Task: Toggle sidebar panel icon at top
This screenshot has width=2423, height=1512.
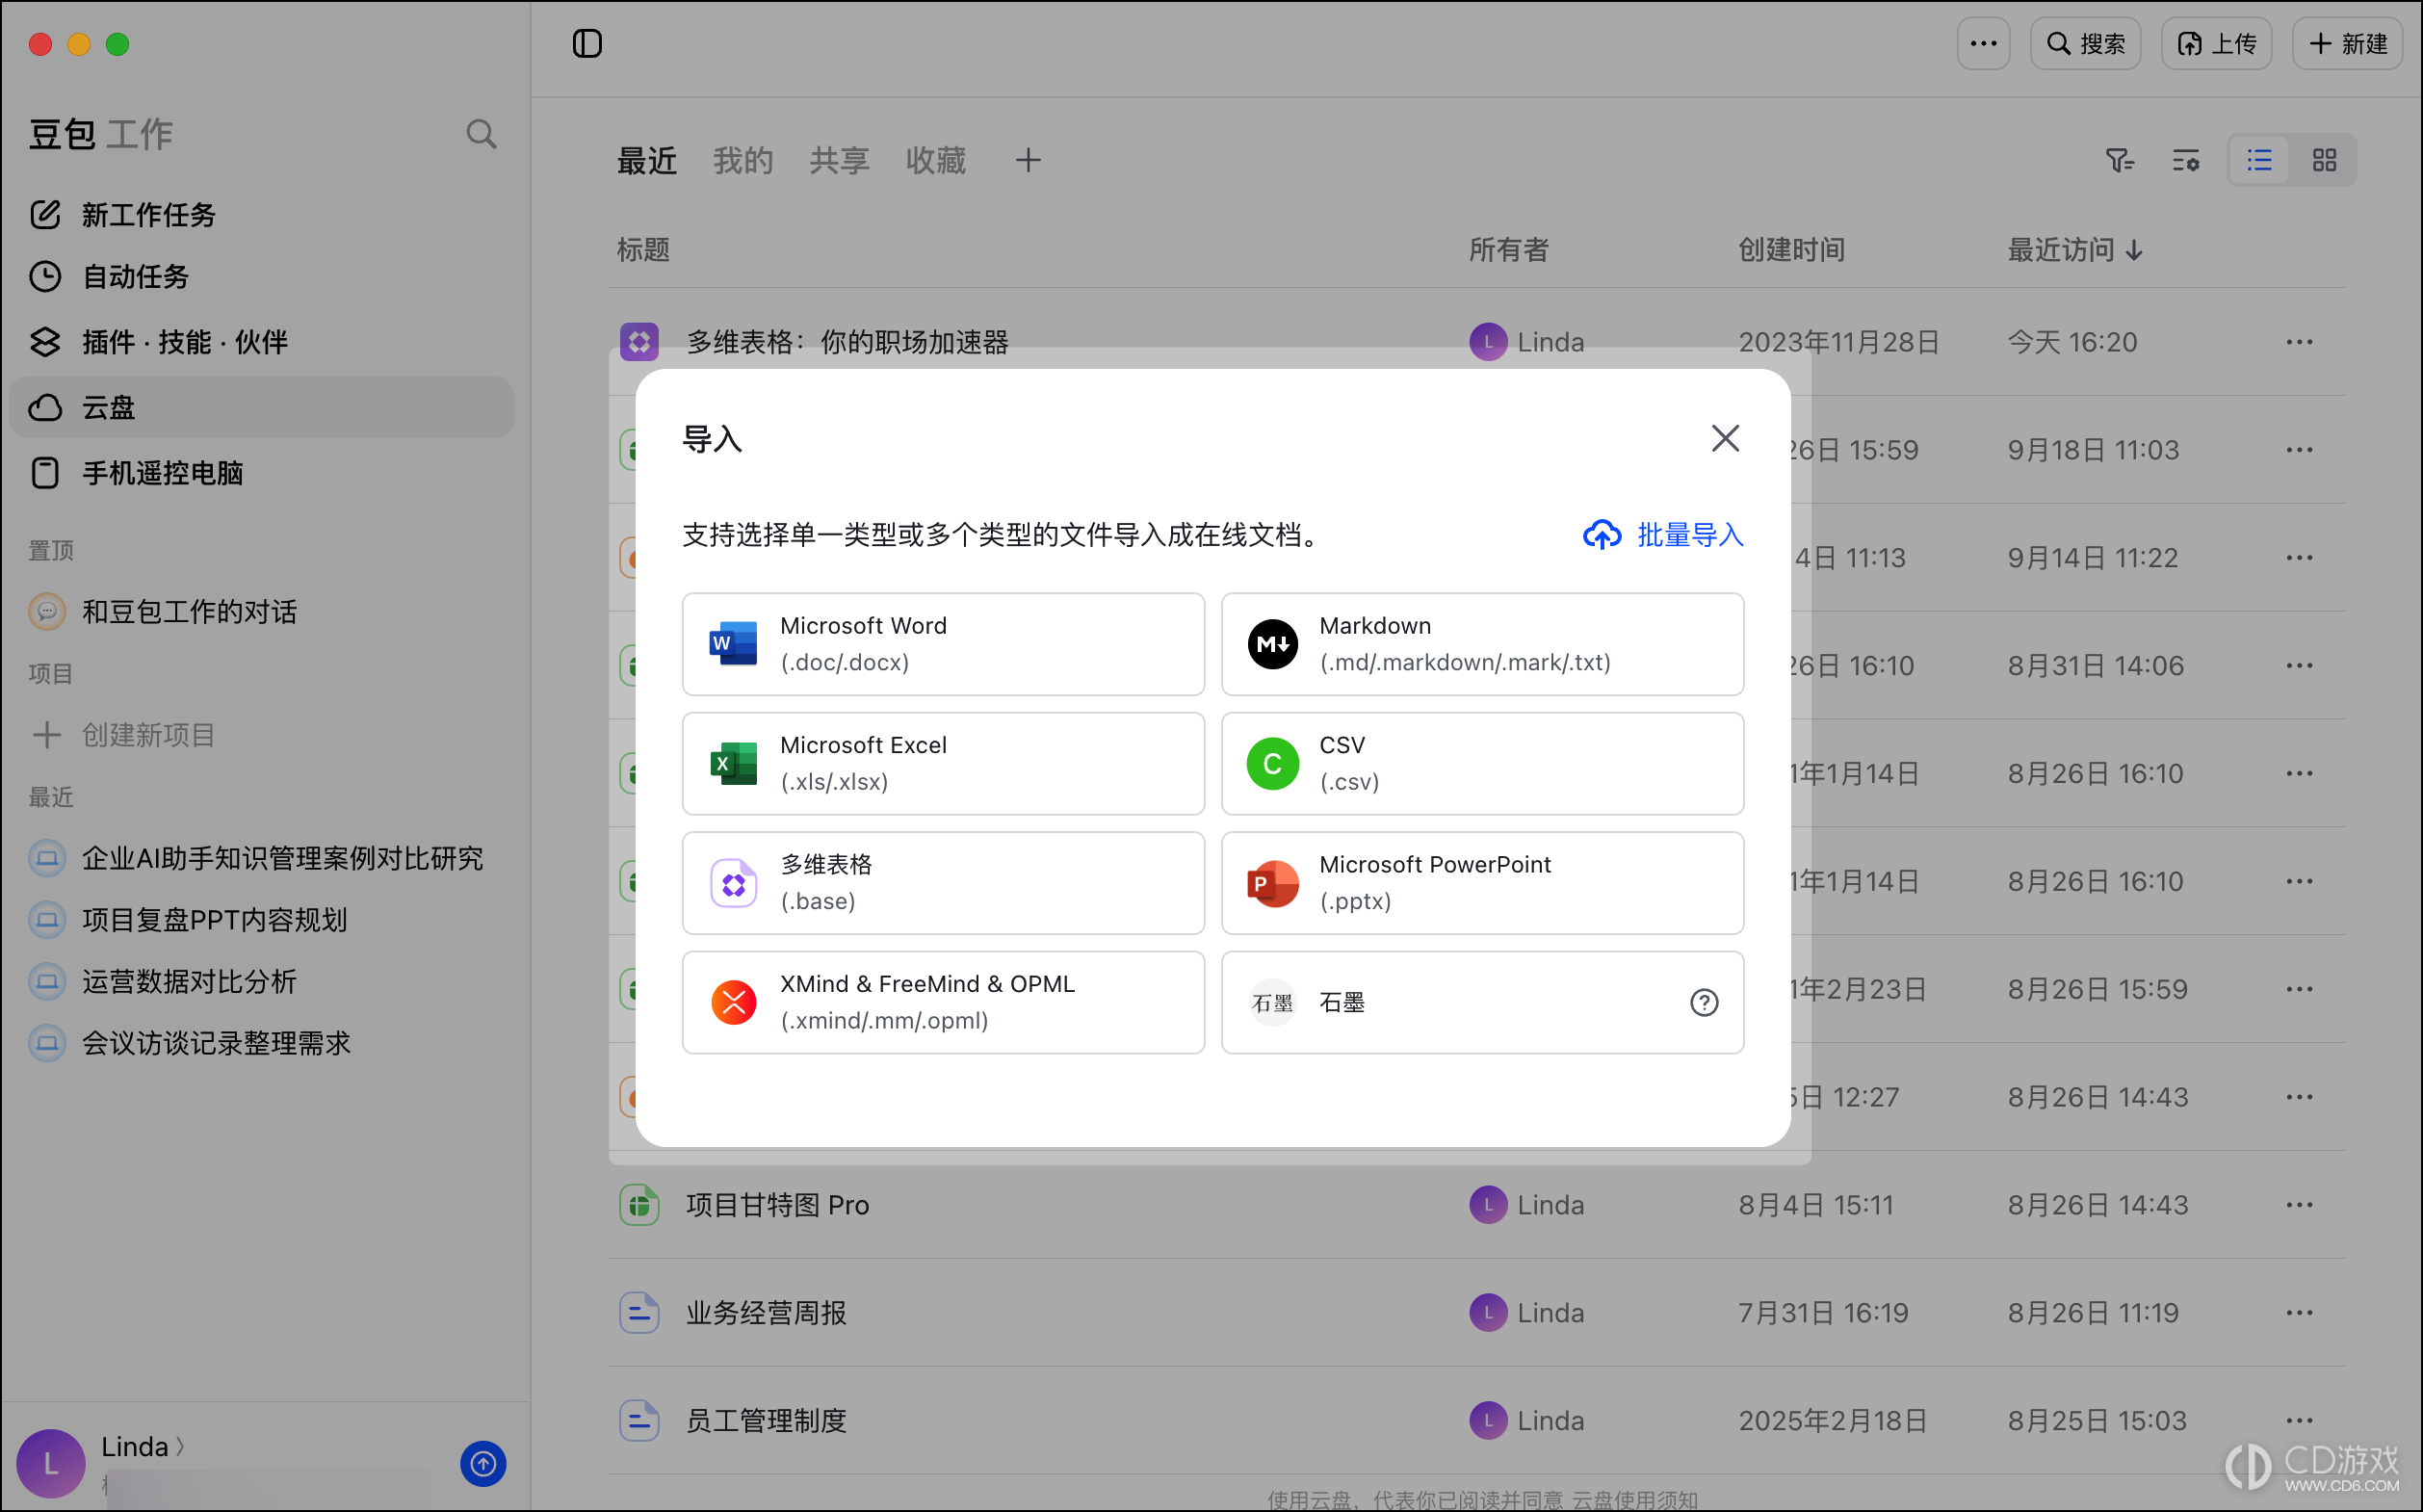Action: coord(587,43)
